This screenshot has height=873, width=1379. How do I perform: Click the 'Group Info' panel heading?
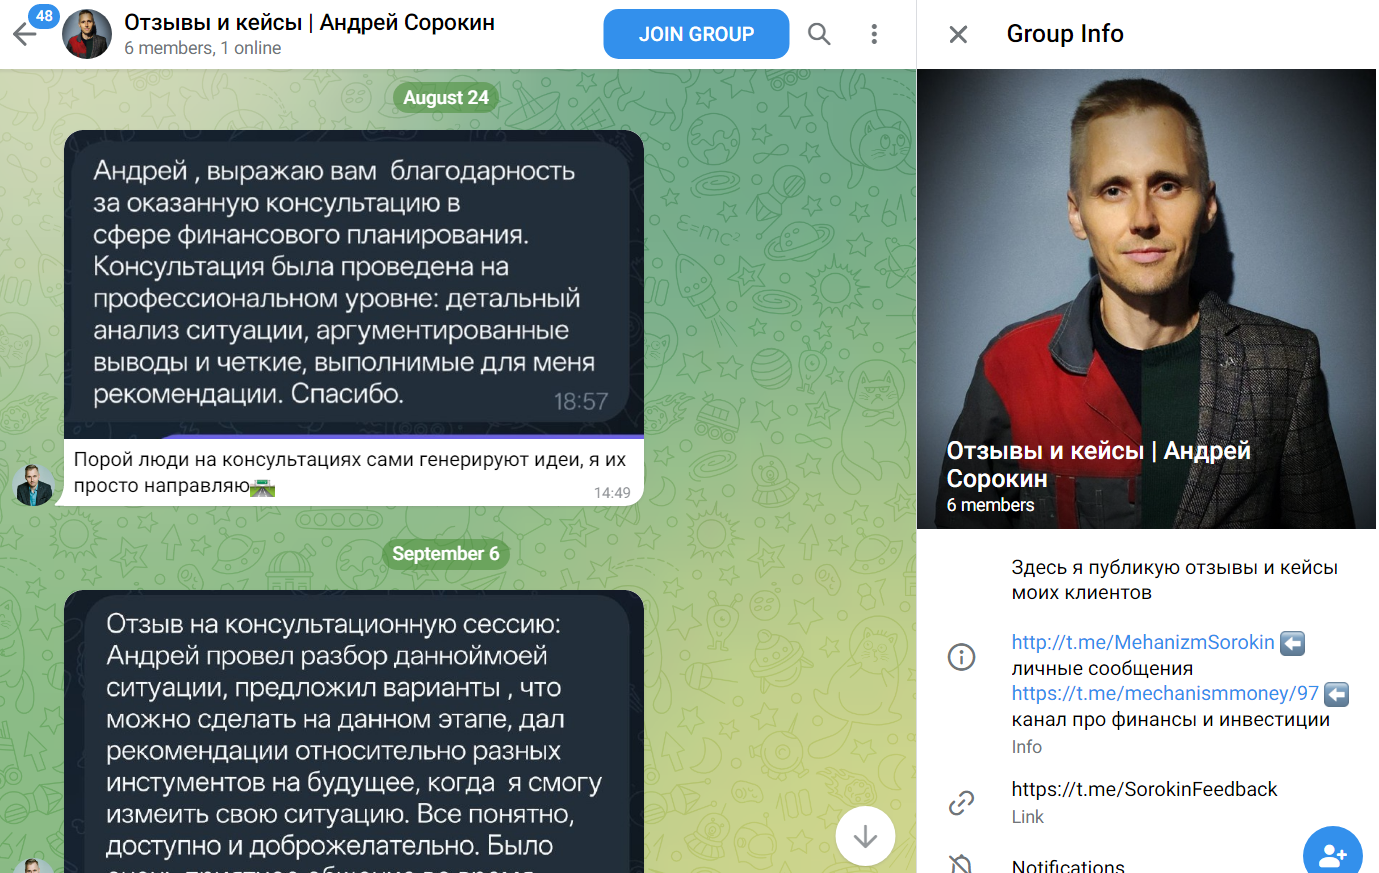(1065, 34)
